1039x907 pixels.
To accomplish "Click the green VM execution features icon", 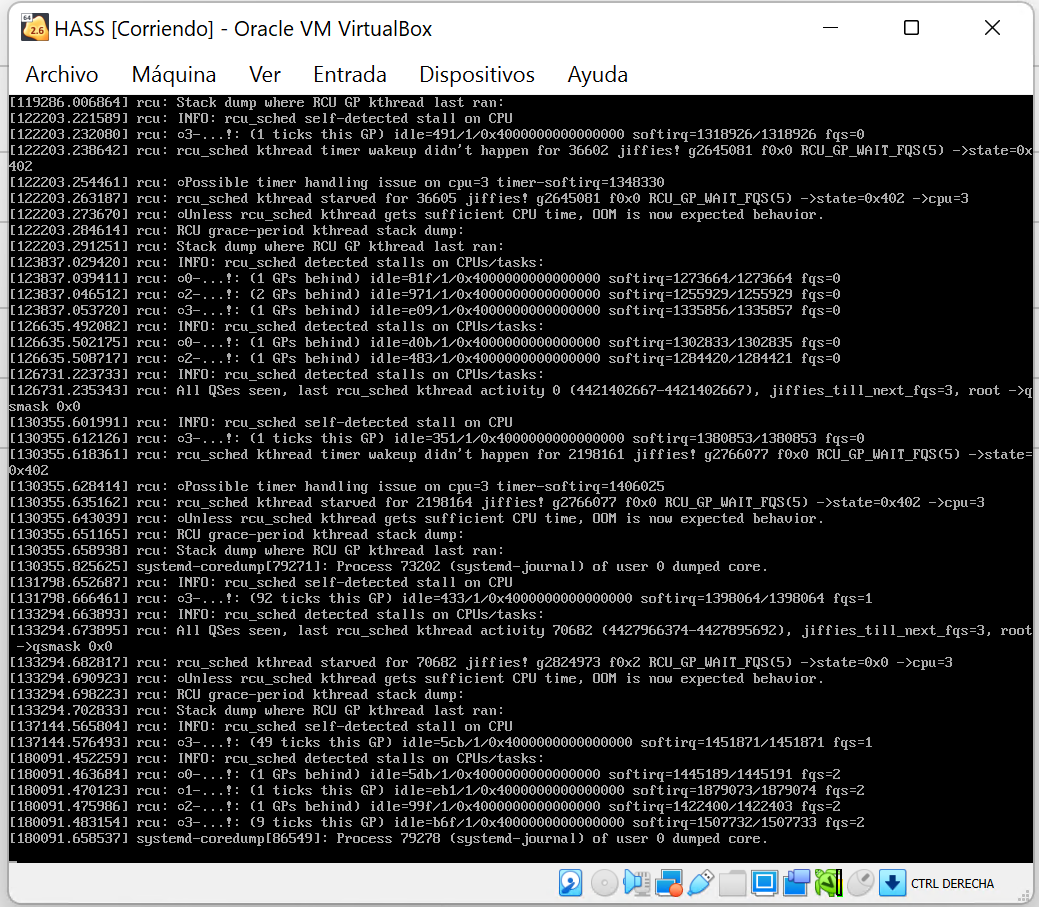I will click(x=829, y=883).
